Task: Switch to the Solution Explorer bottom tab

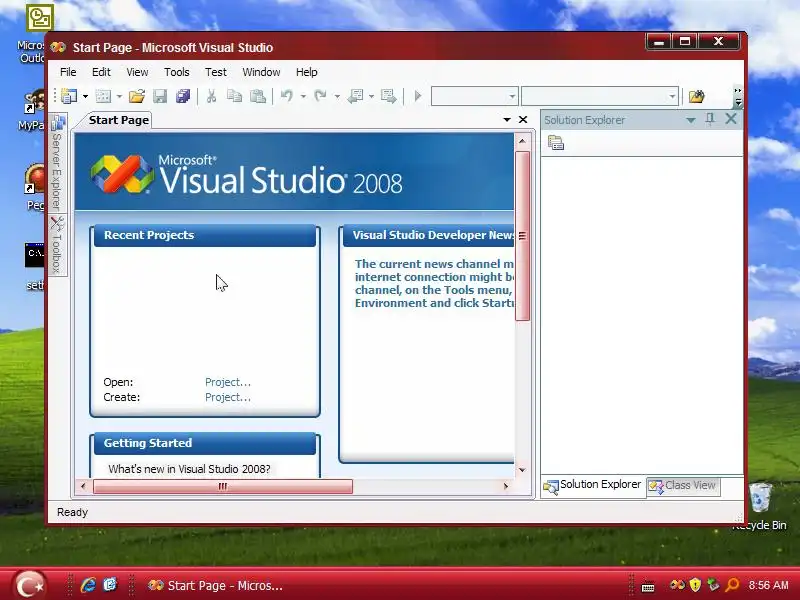Action: click(593, 485)
